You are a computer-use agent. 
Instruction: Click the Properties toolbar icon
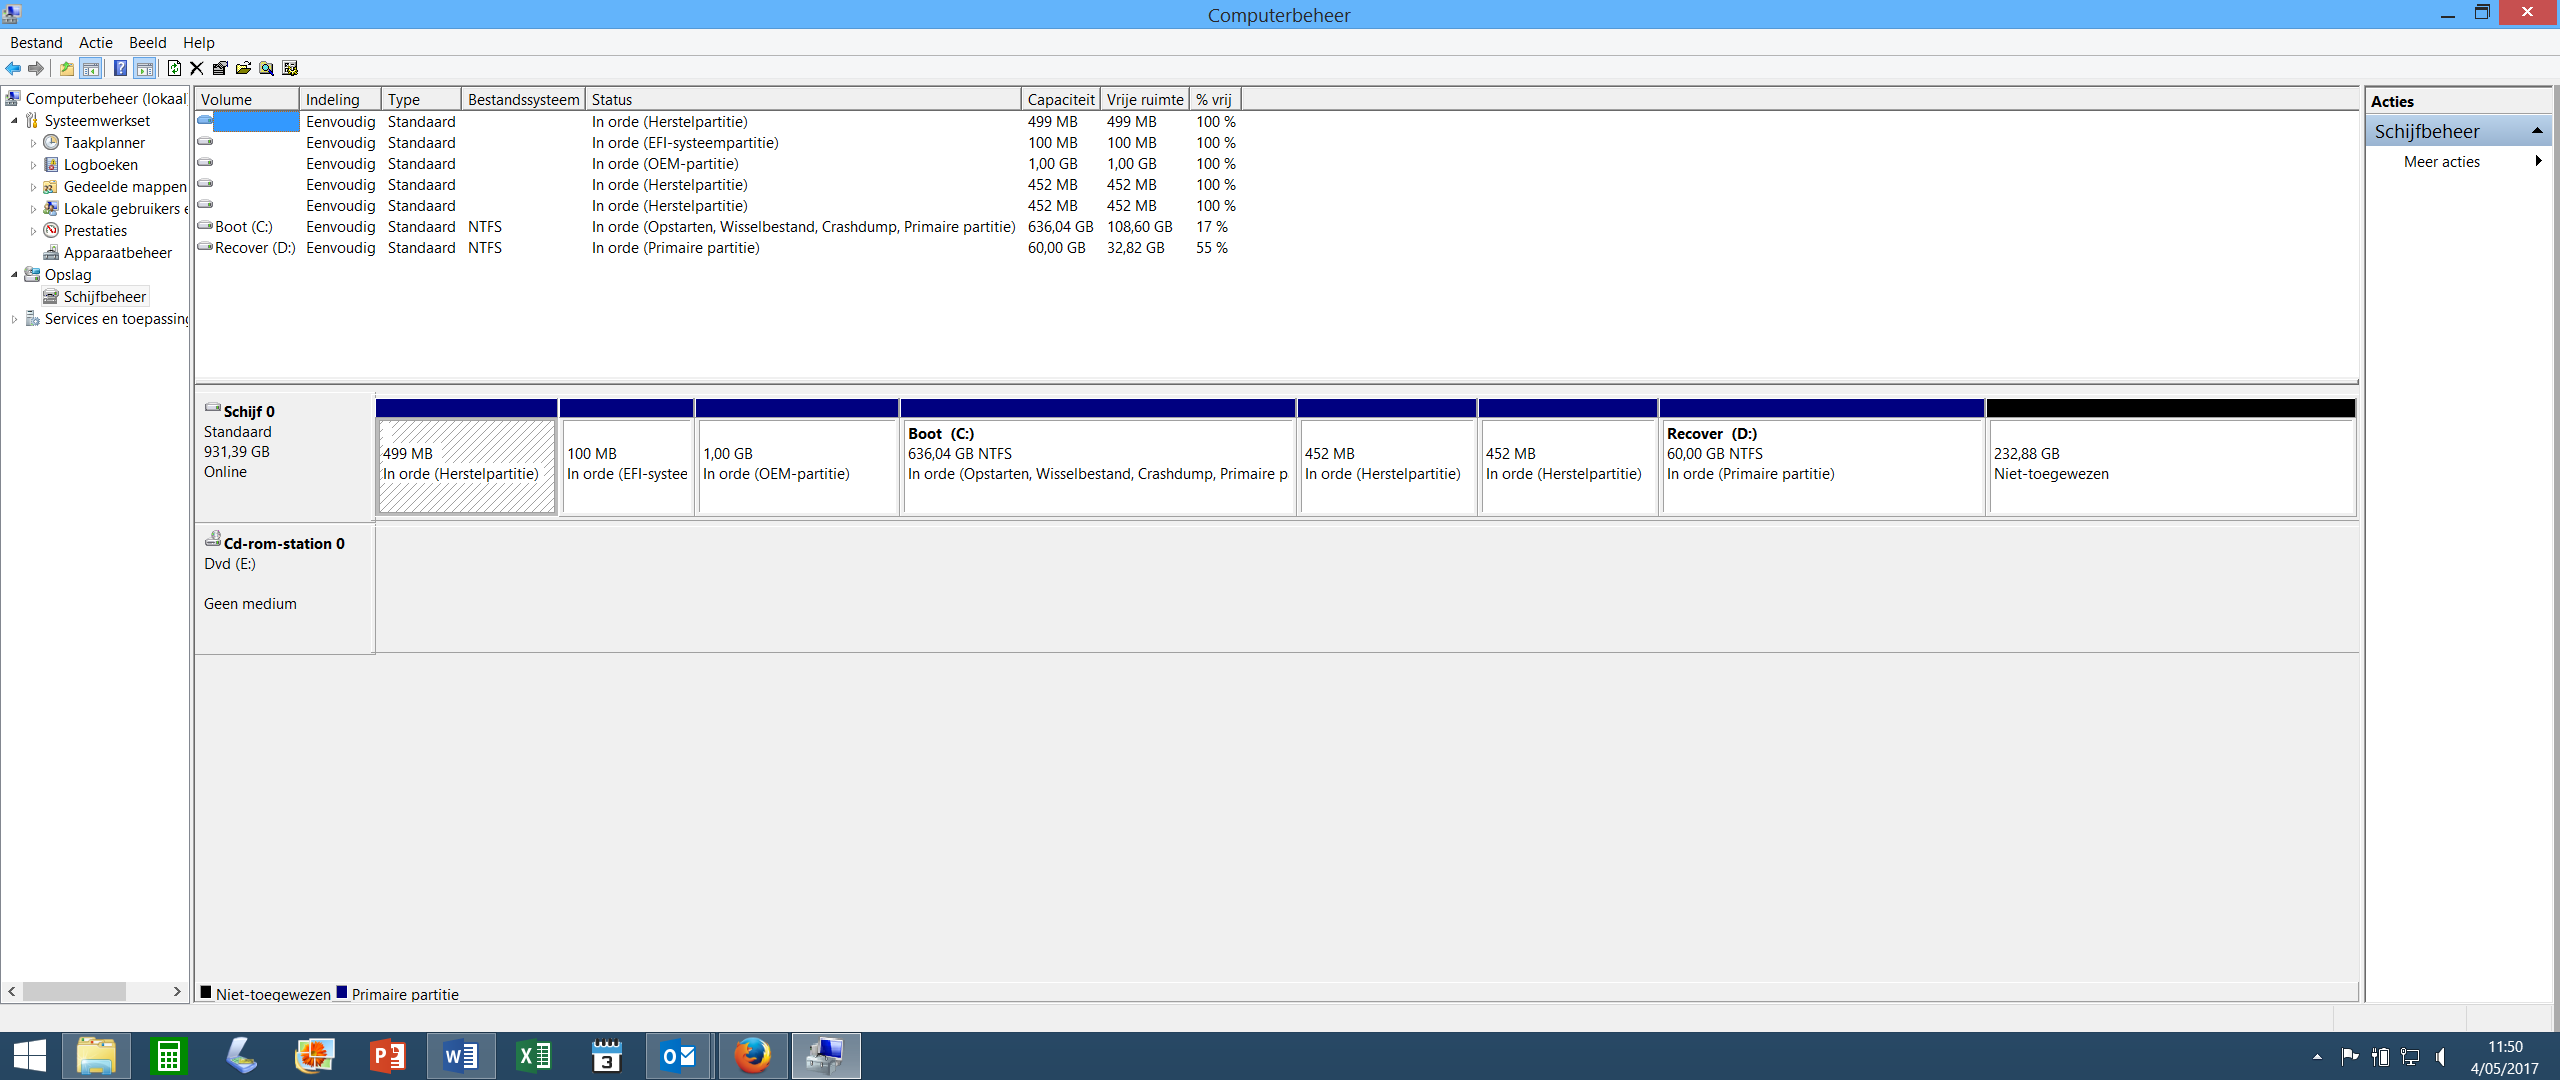pyautogui.click(x=220, y=68)
